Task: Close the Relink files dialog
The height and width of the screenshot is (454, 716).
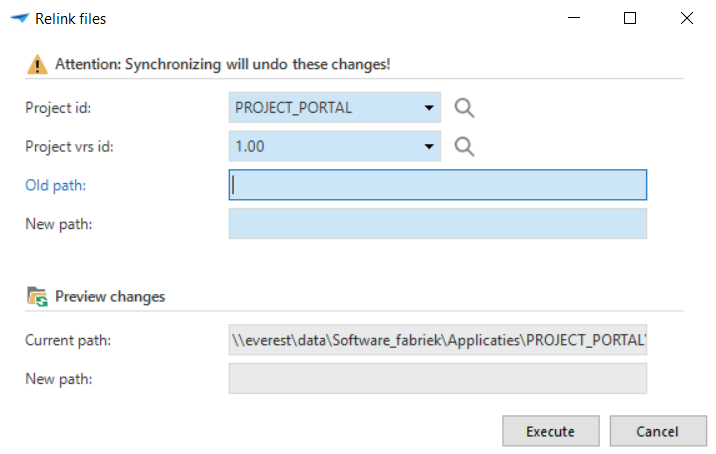Action: 687,18
